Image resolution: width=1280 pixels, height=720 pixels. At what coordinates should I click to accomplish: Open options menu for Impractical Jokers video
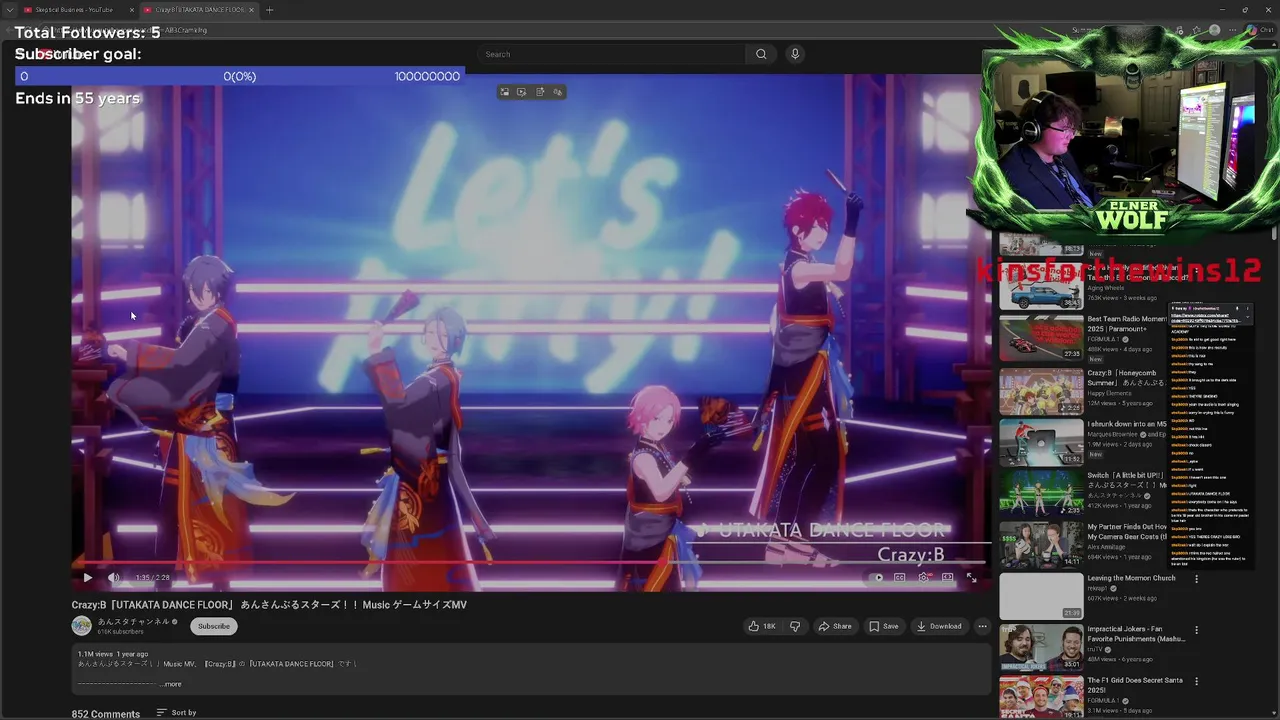pyautogui.click(x=1196, y=630)
